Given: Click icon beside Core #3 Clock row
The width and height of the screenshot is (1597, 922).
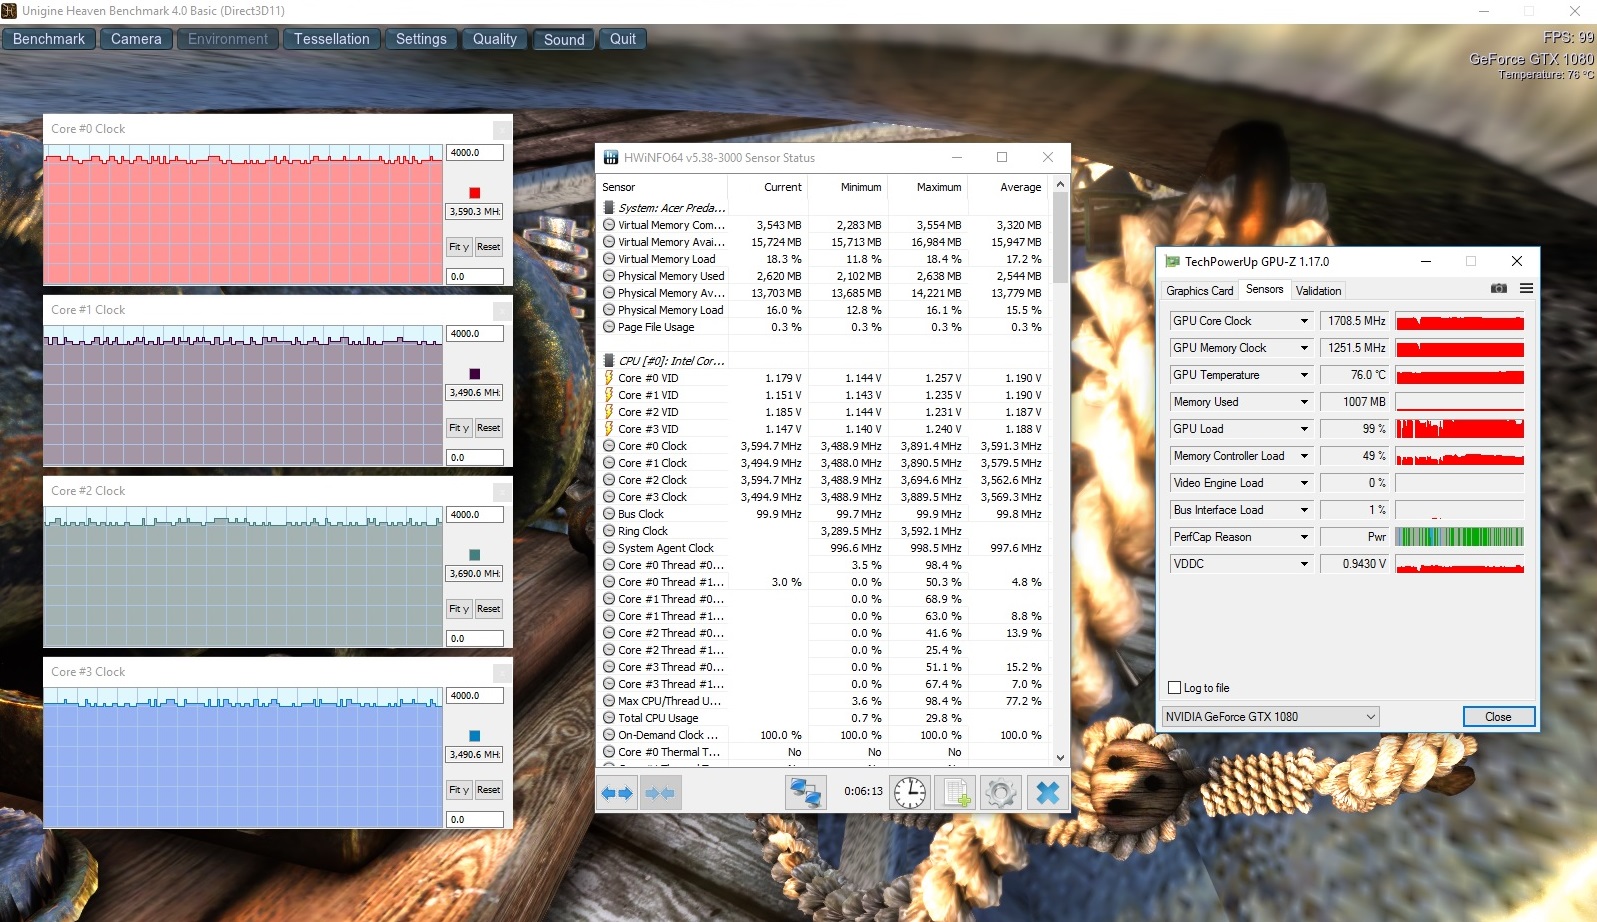Looking at the screenshot, I should 609,497.
